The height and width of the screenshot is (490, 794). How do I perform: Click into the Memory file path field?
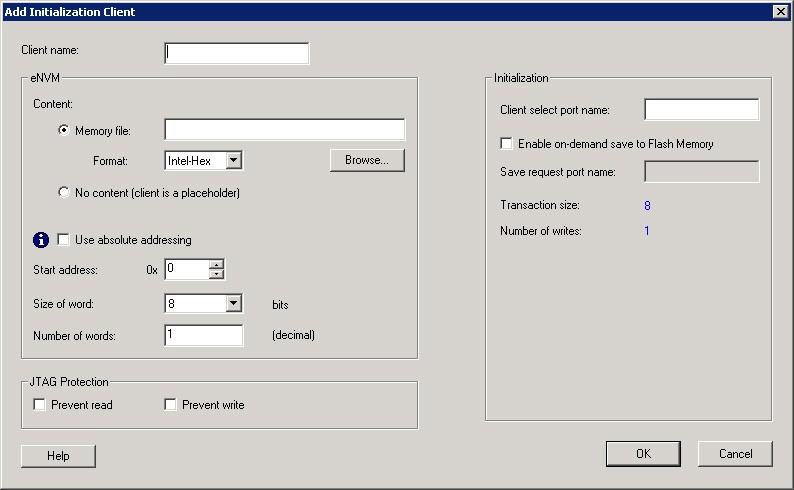pyautogui.click(x=285, y=130)
